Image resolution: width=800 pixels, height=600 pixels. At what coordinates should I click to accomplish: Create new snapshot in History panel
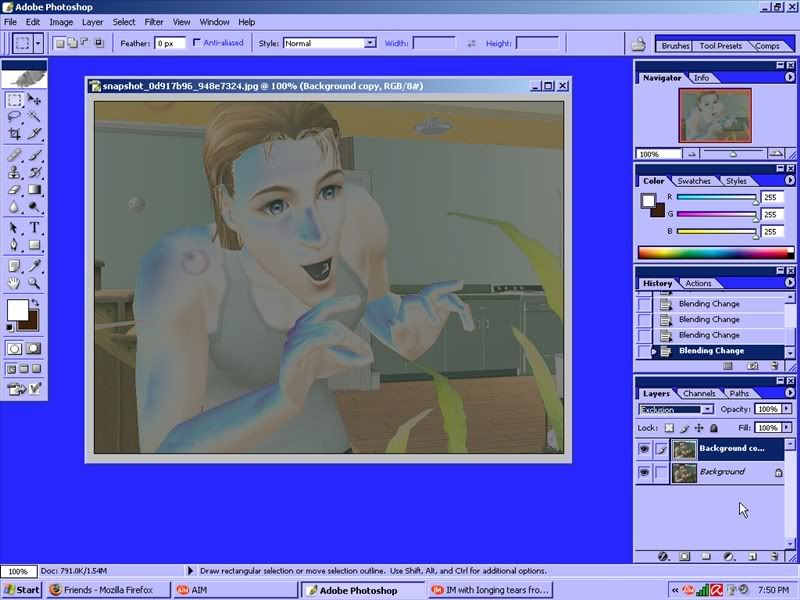(x=752, y=366)
